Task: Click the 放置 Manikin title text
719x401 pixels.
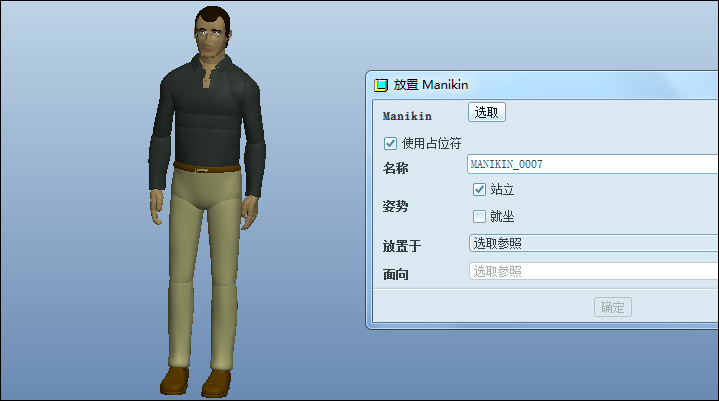Action: click(x=431, y=85)
